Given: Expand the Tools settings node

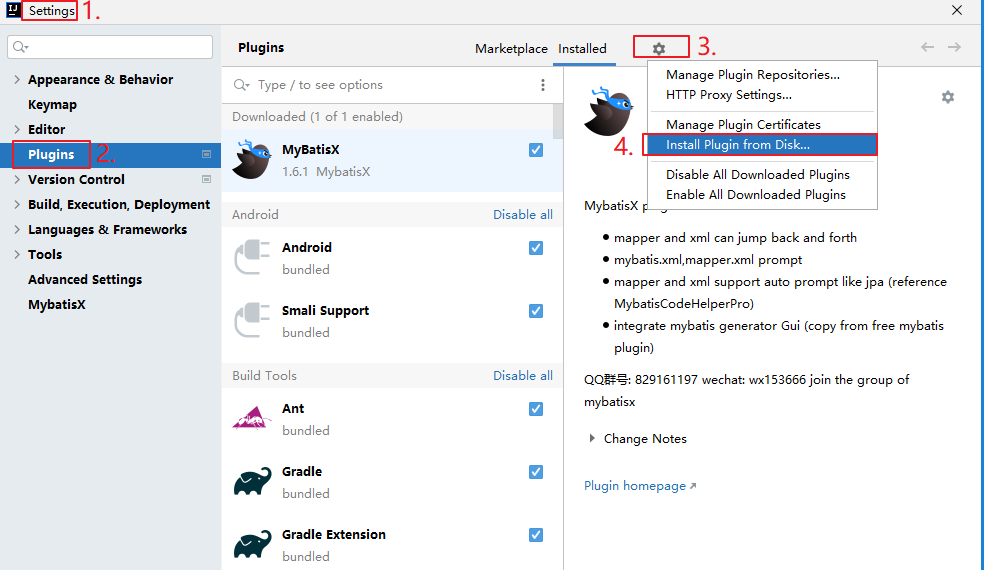Looking at the screenshot, I should tap(17, 254).
